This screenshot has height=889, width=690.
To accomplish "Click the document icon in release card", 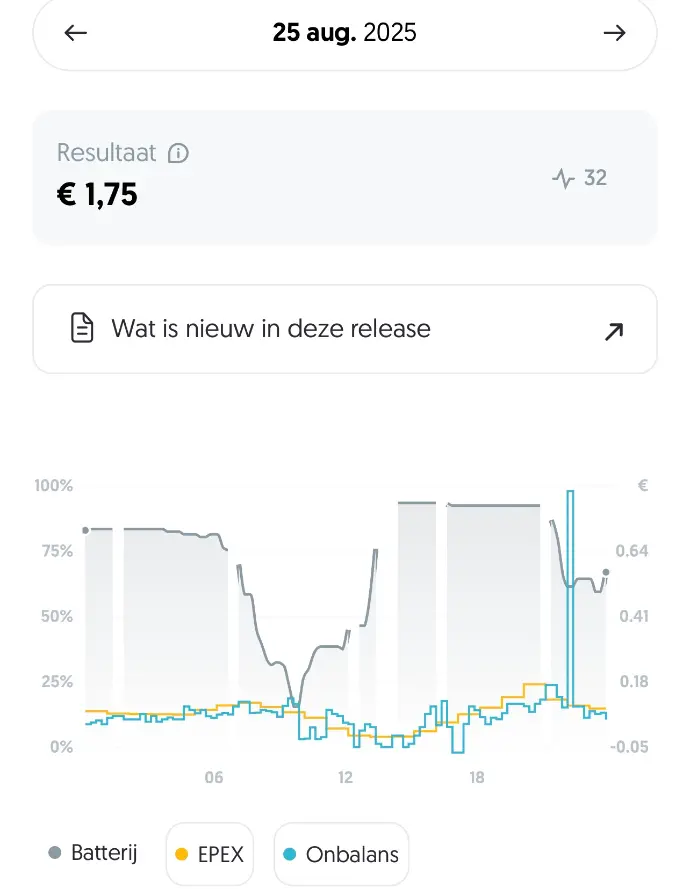I will [83, 329].
